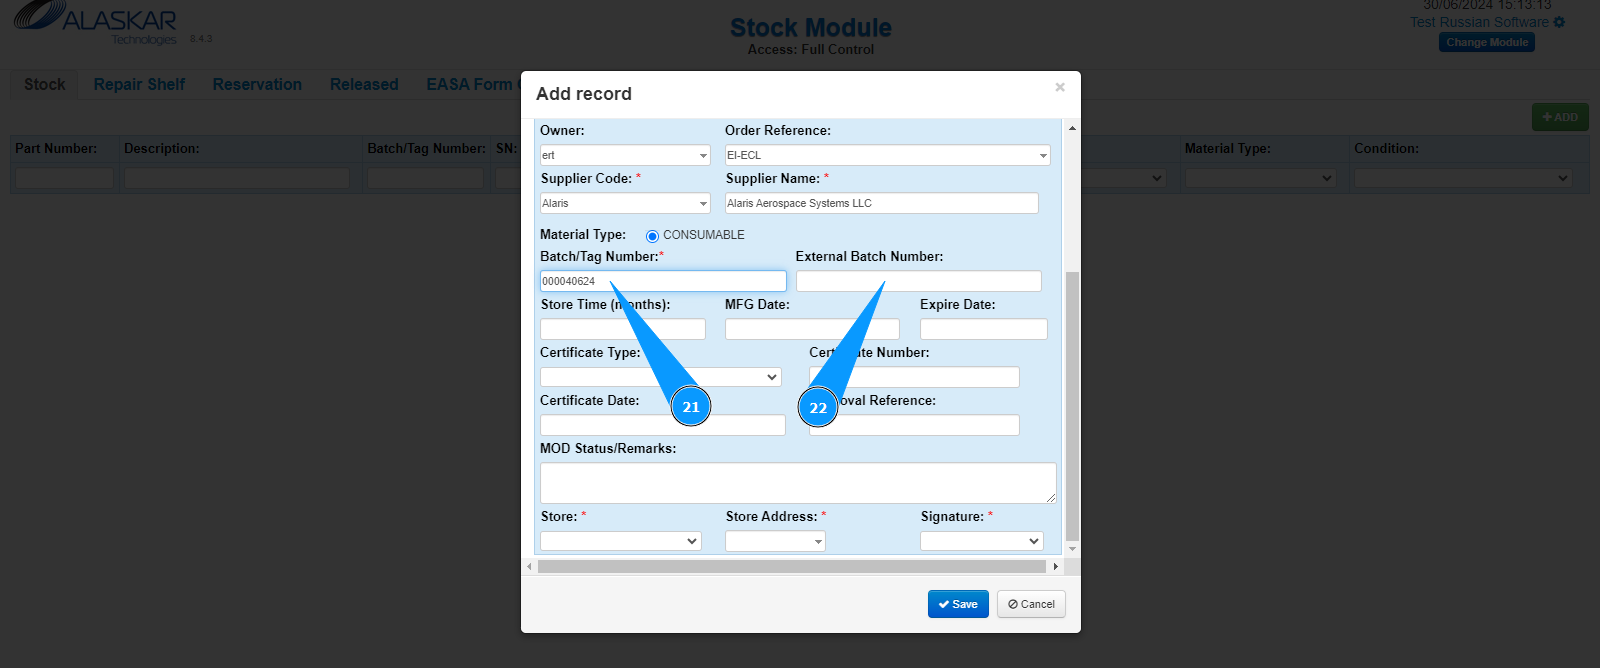Click the Save button
This screenshot has height=668, width=1600.
pyautogui.click(x=958, y=604)
